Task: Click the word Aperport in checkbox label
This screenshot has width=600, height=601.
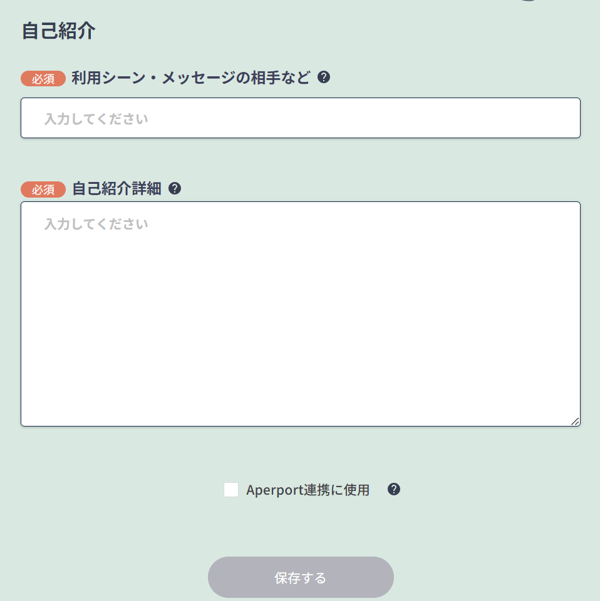Action: point(275,490)
